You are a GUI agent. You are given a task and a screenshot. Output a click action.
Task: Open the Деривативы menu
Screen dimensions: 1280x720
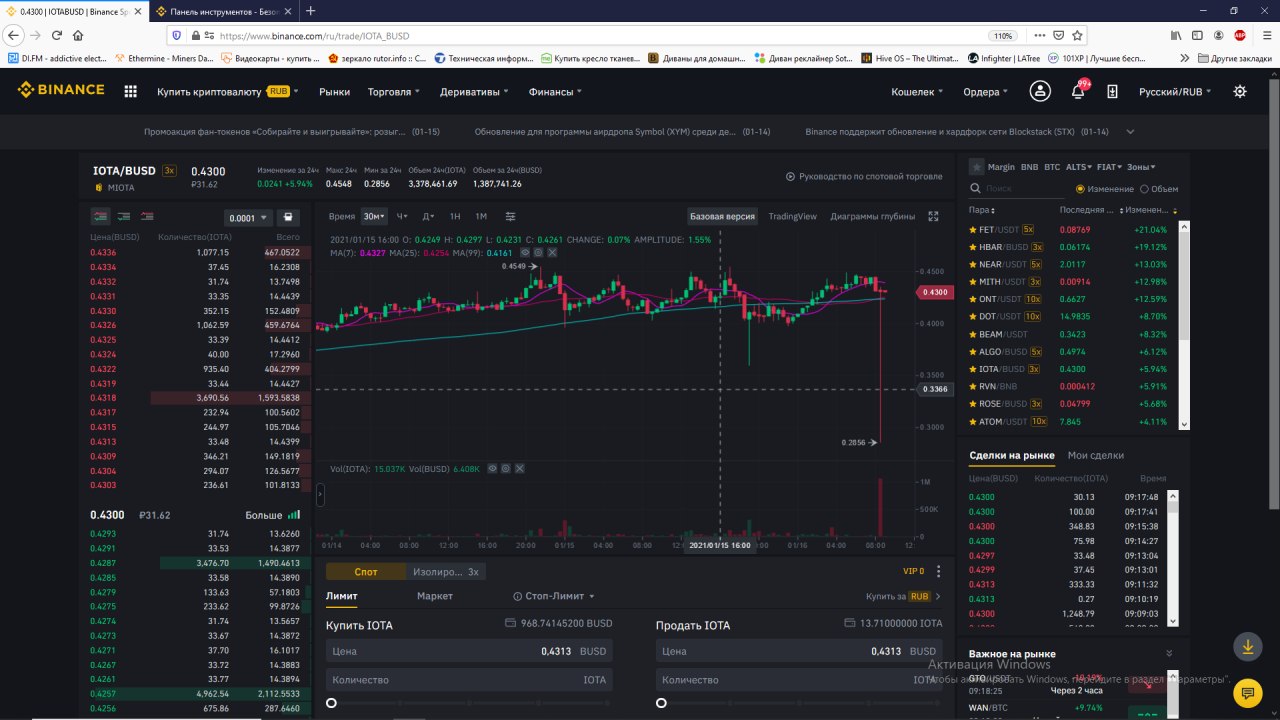(473, 91)
